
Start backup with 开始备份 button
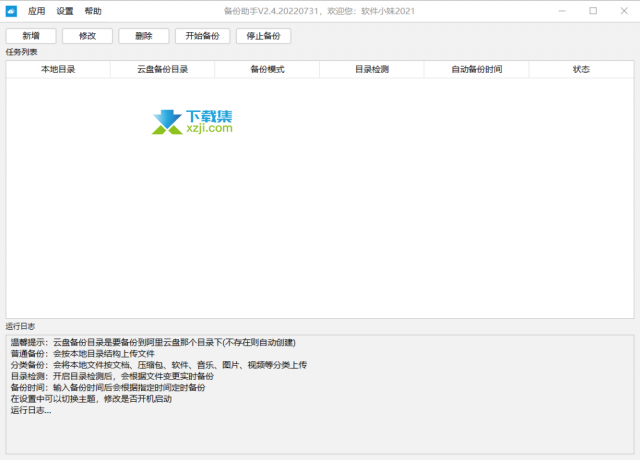tap(202, 36)
